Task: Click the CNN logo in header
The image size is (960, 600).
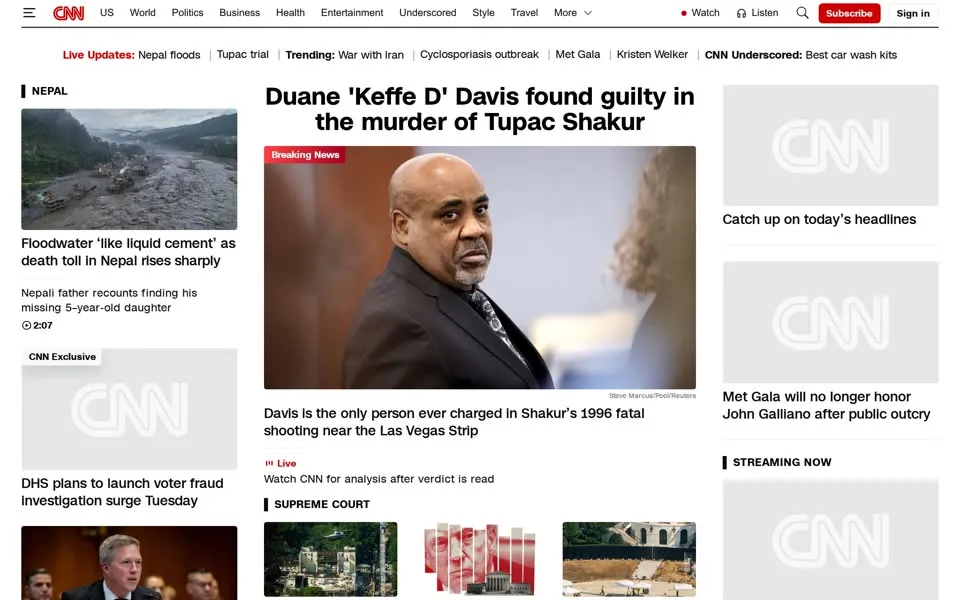Action: point(69,13)
